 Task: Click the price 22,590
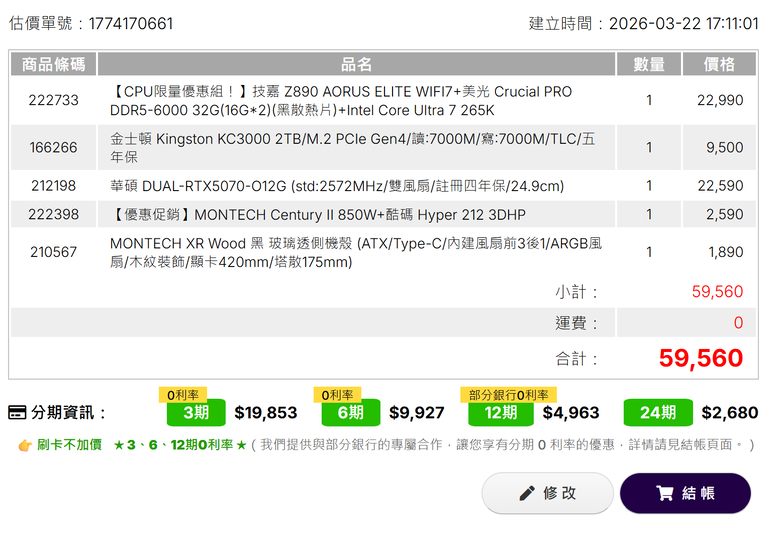[720, 186]
